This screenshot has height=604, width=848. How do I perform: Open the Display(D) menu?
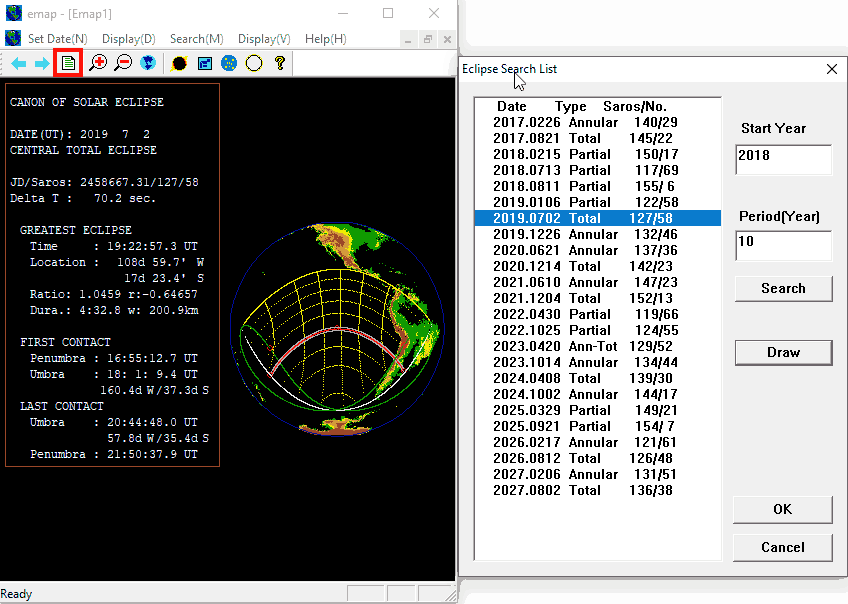(129, 39)
